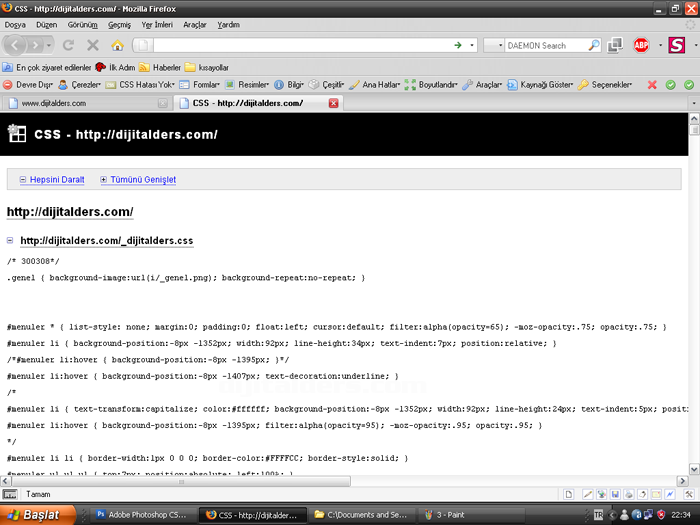Open the Adblock Plus ABP icon

coord(641,45)
